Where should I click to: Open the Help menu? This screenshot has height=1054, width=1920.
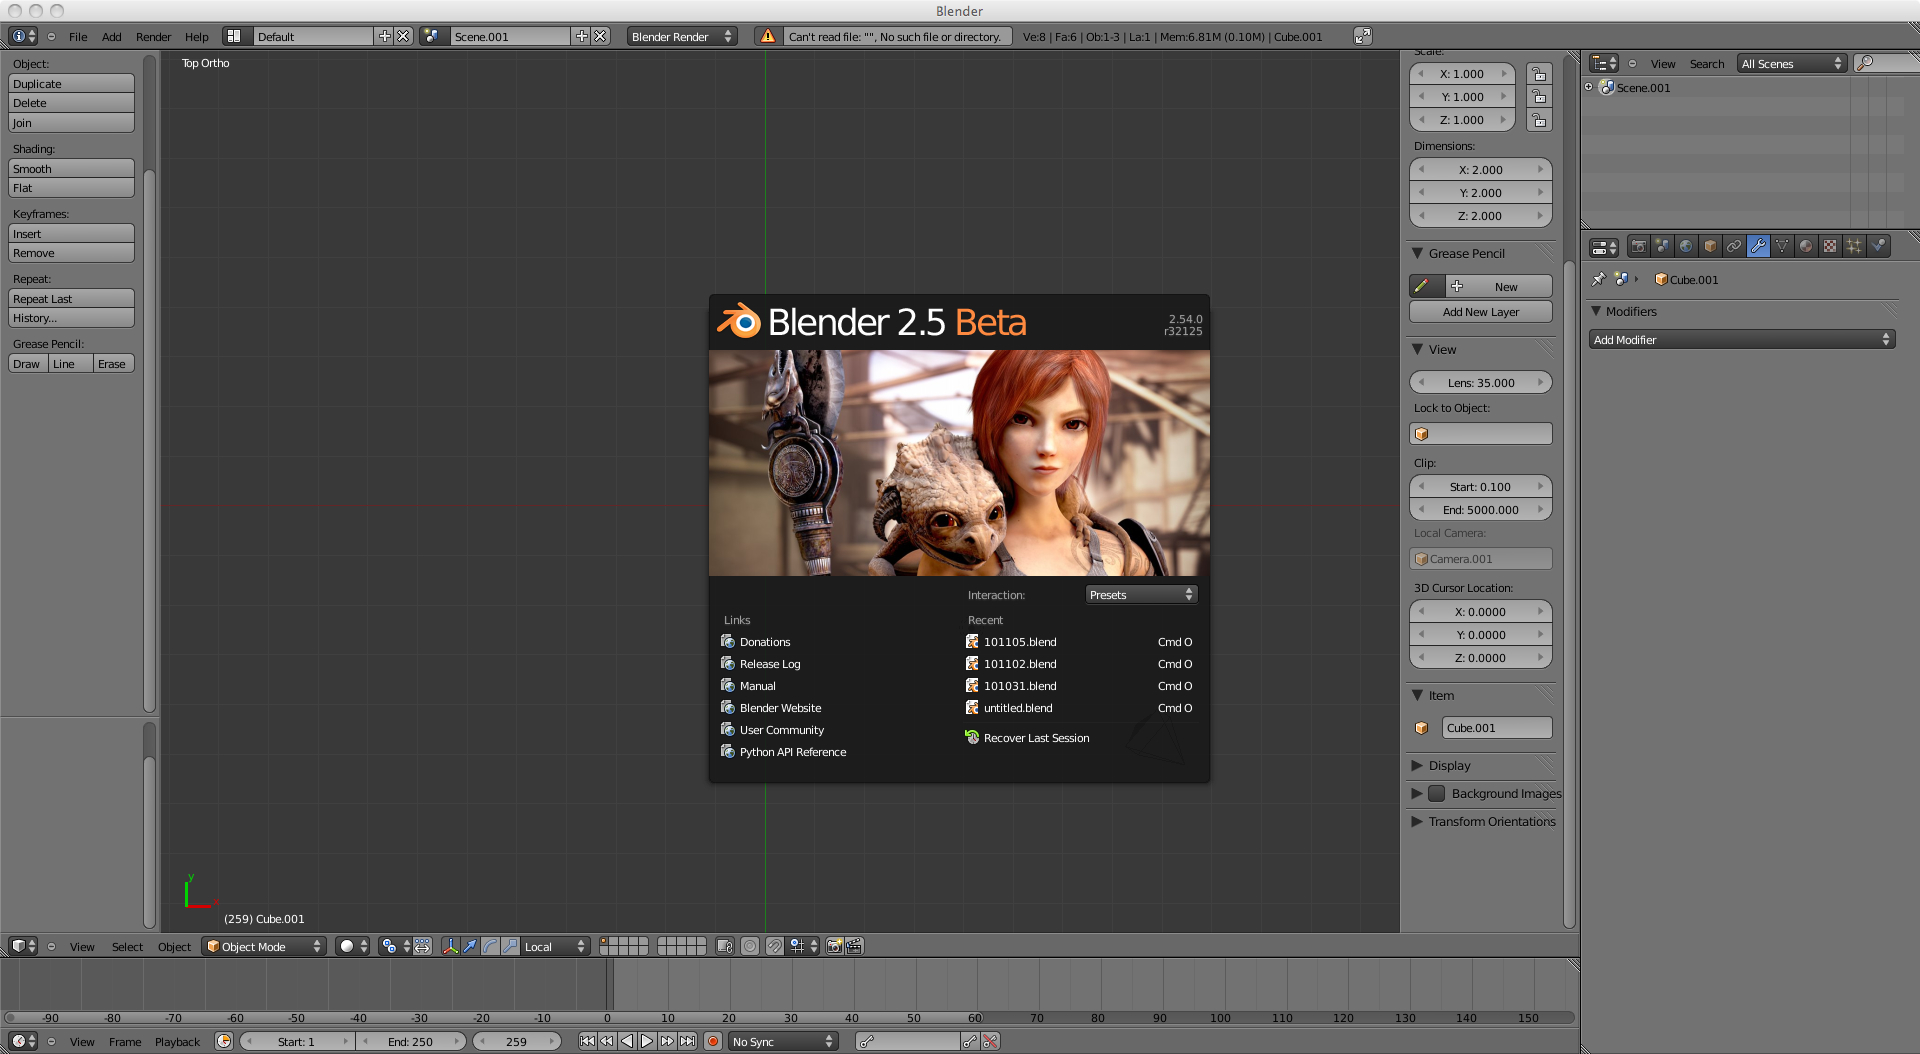click(x=196, y=36)
